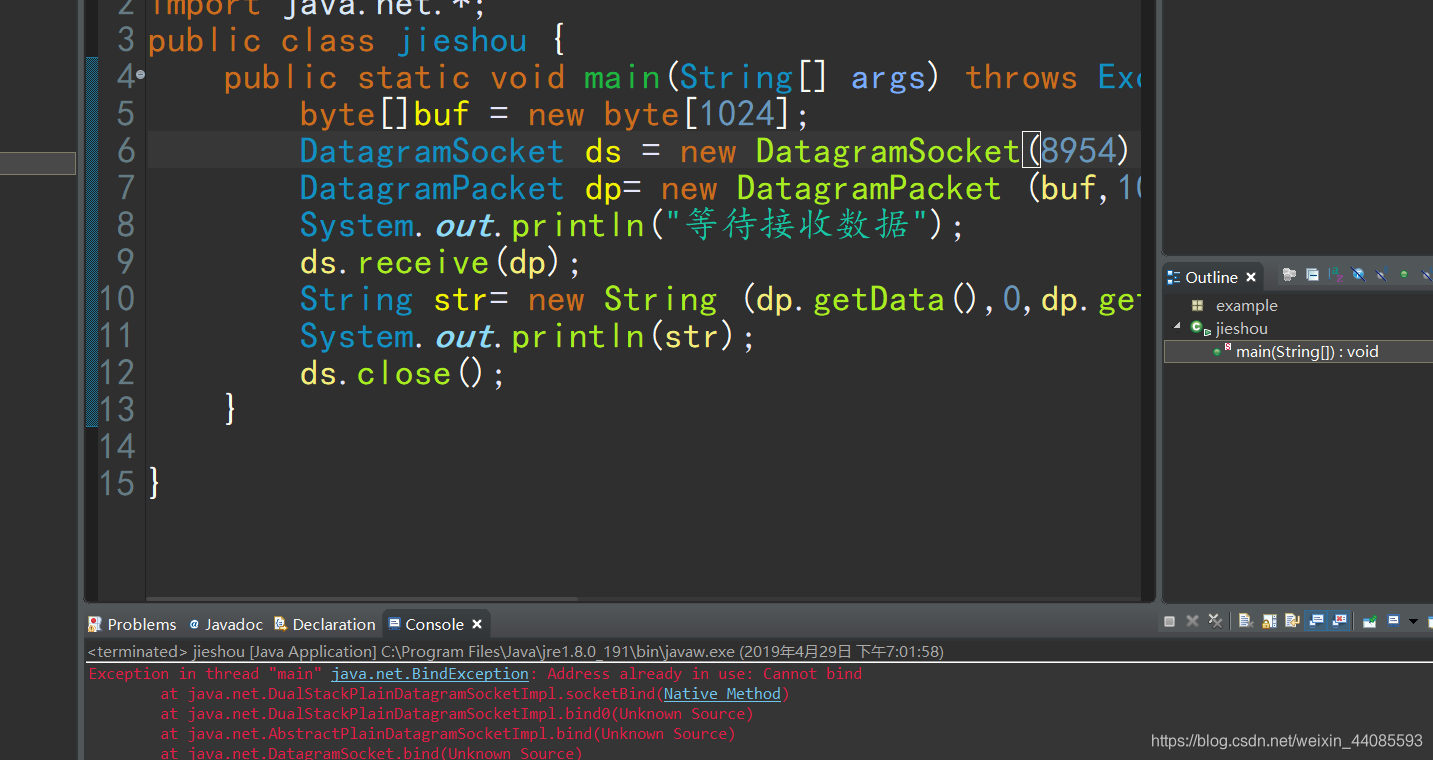Collapse the jieshou class node in Outline
The height and width of the screenshot is (760, 1433).
1177,327
